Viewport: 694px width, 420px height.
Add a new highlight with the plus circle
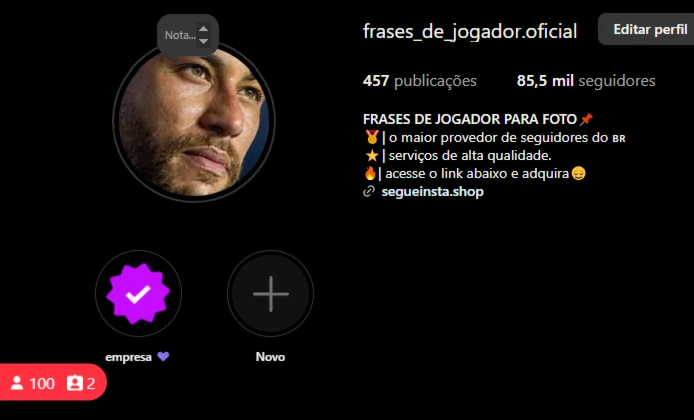[x=270, y=293]
